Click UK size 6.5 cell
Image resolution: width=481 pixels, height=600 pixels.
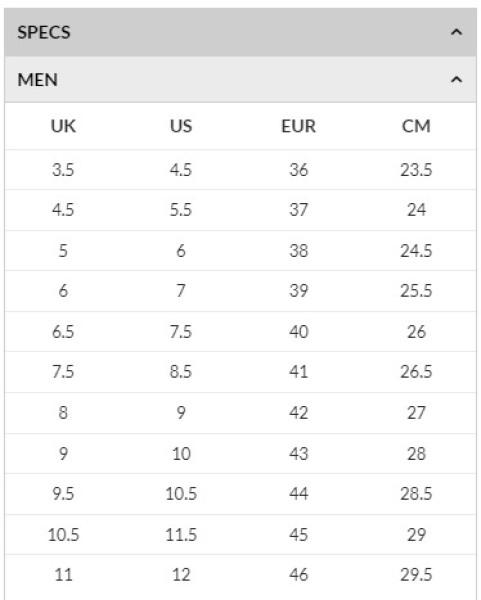pyautogui.click(x=63, y=331)
